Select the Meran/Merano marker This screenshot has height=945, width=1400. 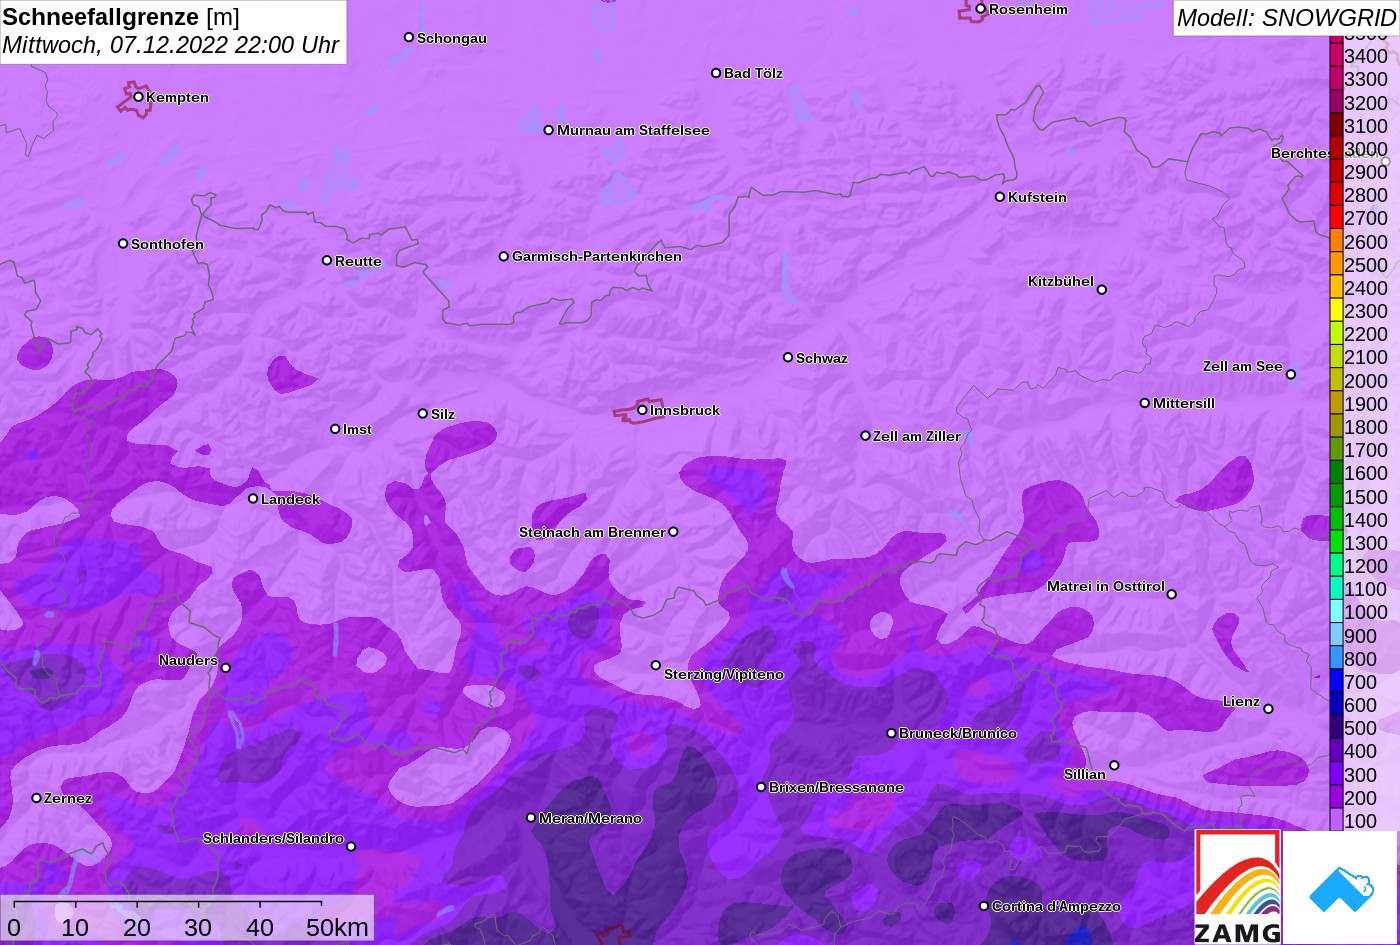(531, 818)
